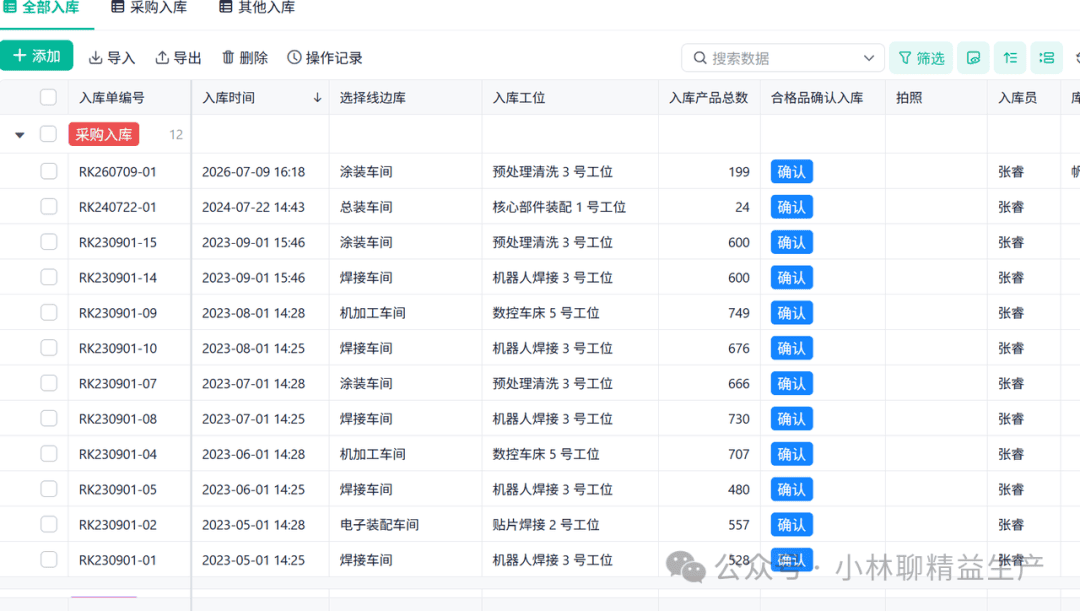
Task: Check the row RK260709-01 checkbox
Action: pyautogui.click(x=48, y=171)
